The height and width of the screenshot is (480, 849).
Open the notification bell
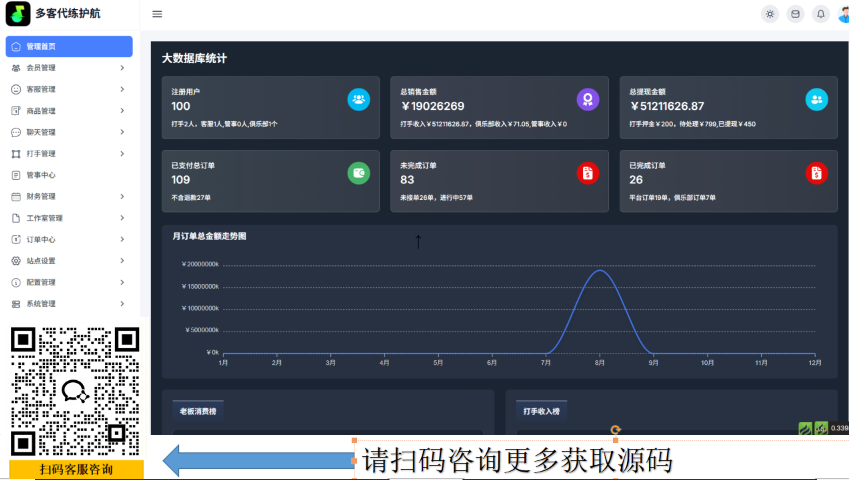821,14
